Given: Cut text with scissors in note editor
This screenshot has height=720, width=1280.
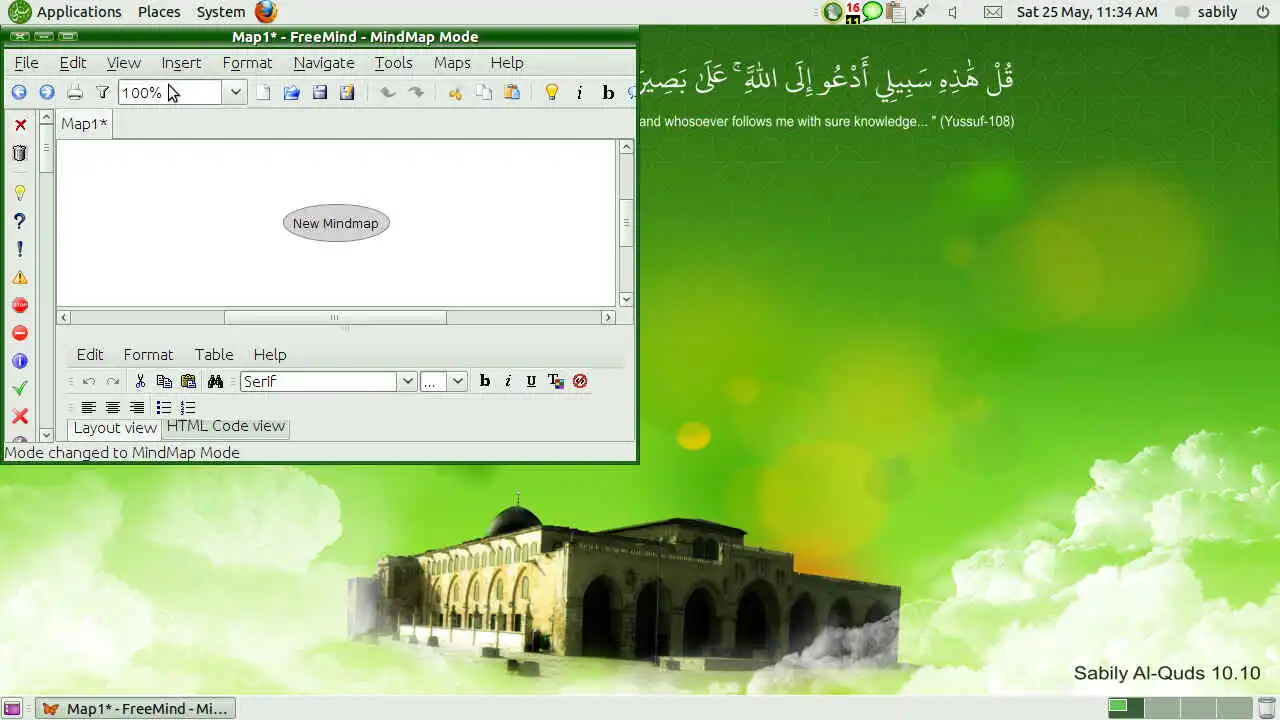Looking at the screenshot, I should coord(140,381).
